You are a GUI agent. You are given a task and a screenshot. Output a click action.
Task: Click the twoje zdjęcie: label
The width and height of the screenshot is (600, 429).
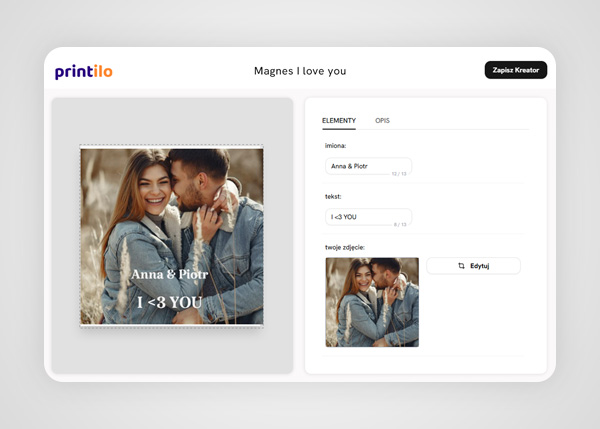(345, 247)
